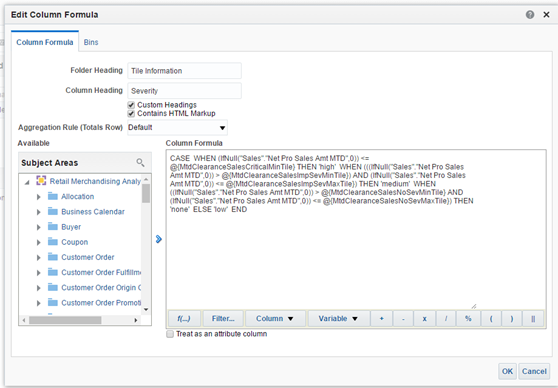
Task: Expand the Customer Order Fulfillment folder
Action: click(38, 273)
